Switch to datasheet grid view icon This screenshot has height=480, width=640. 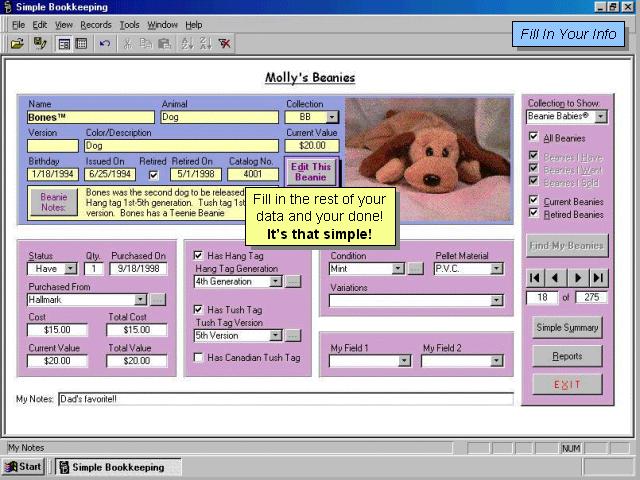(x=81, y=43)
